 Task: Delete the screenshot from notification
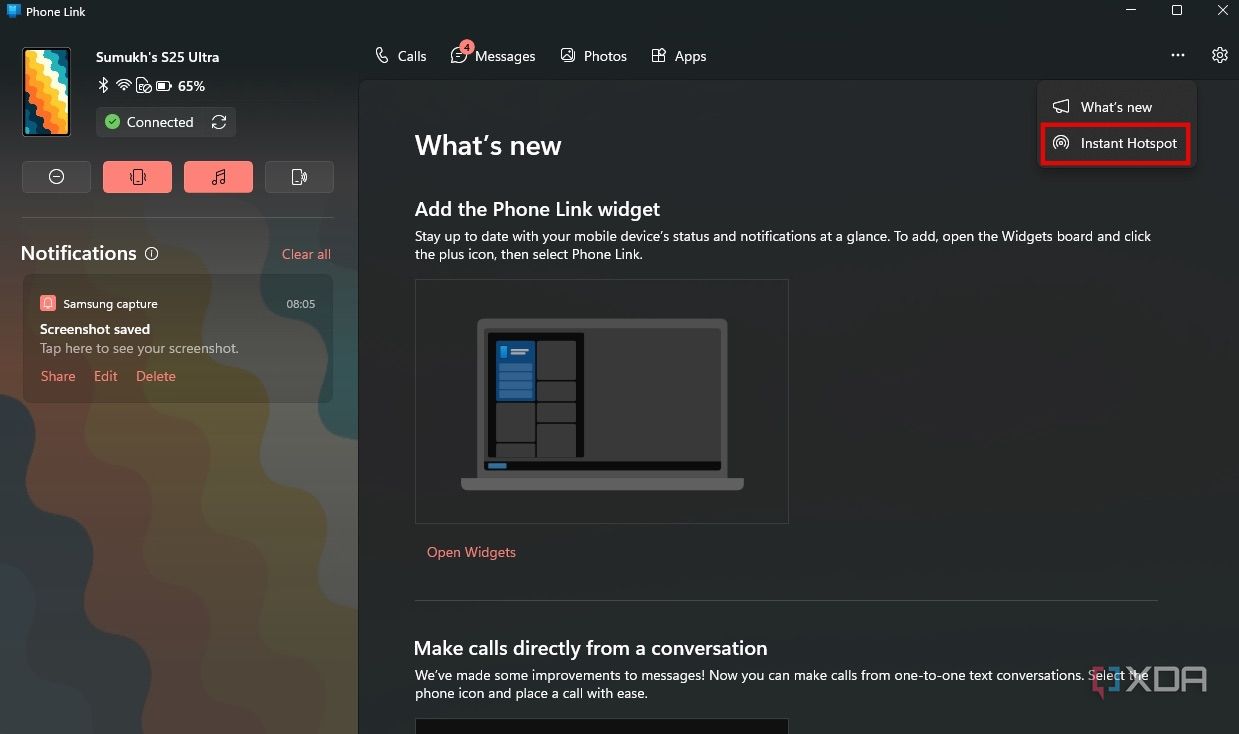click(156, 376)
